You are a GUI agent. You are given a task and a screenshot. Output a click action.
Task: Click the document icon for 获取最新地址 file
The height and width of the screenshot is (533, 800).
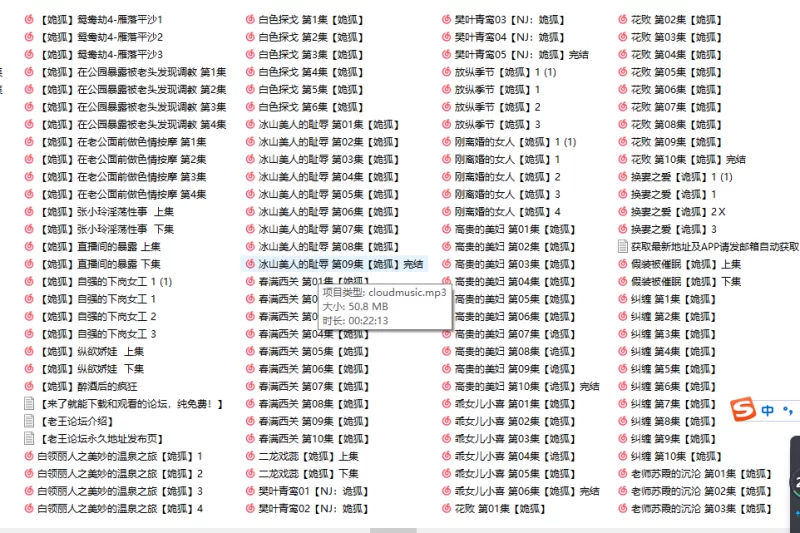622,247
